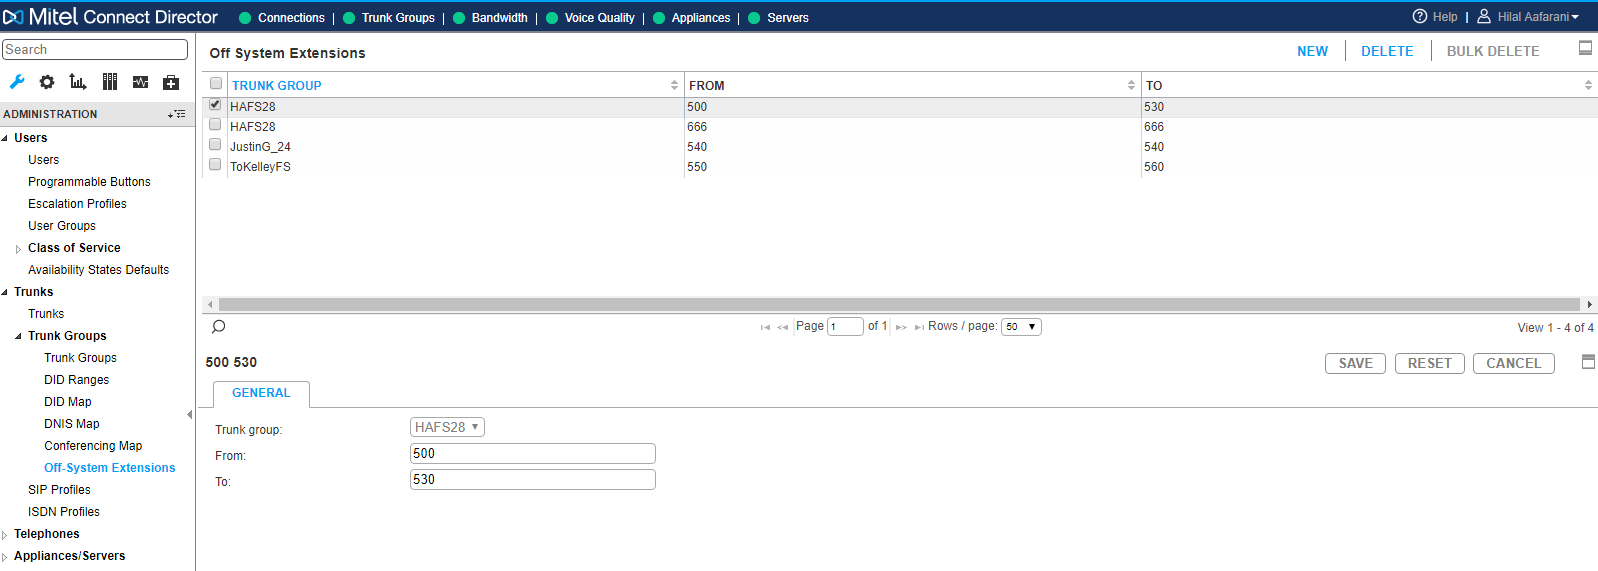Image resolution: width=1598 pixels, height=571 pixels.
Task: Open the waveform monitoring icon in the sidebar
Action: (141, 82)
